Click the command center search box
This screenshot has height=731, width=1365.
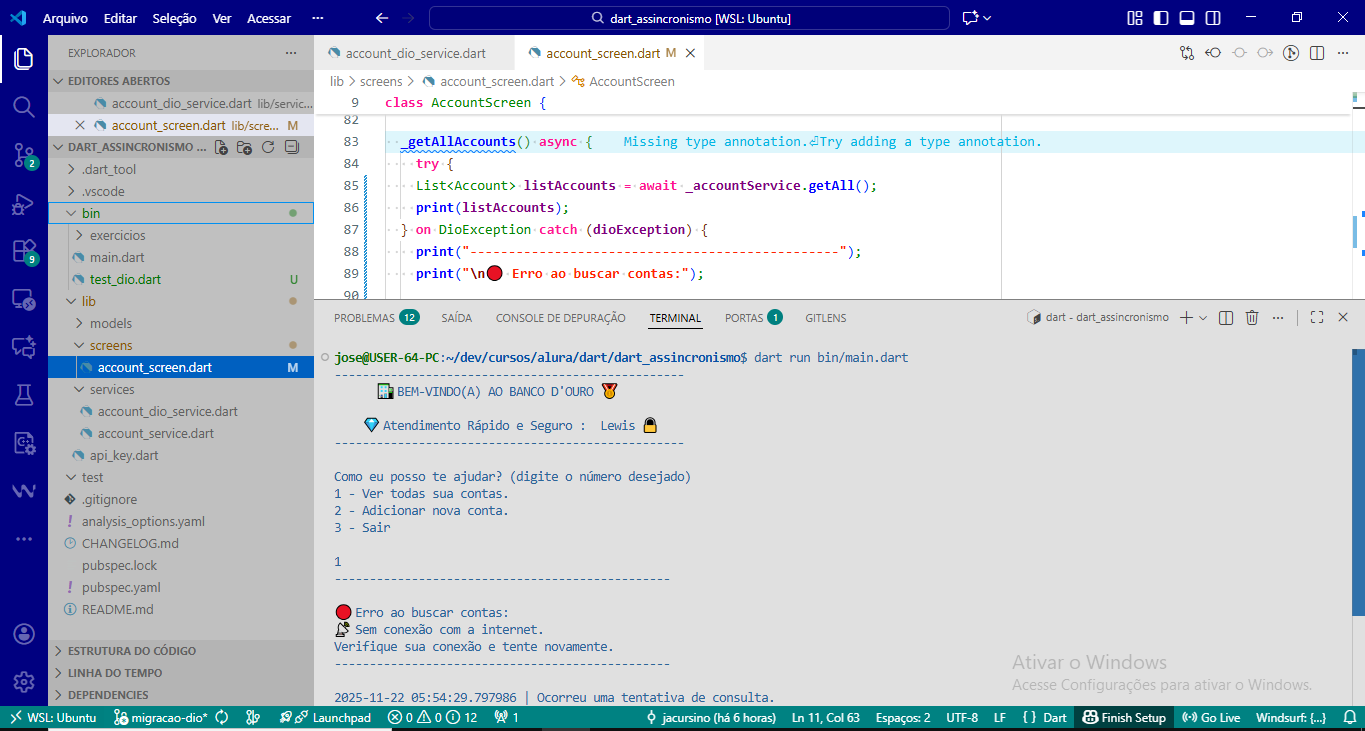(689, 18)
